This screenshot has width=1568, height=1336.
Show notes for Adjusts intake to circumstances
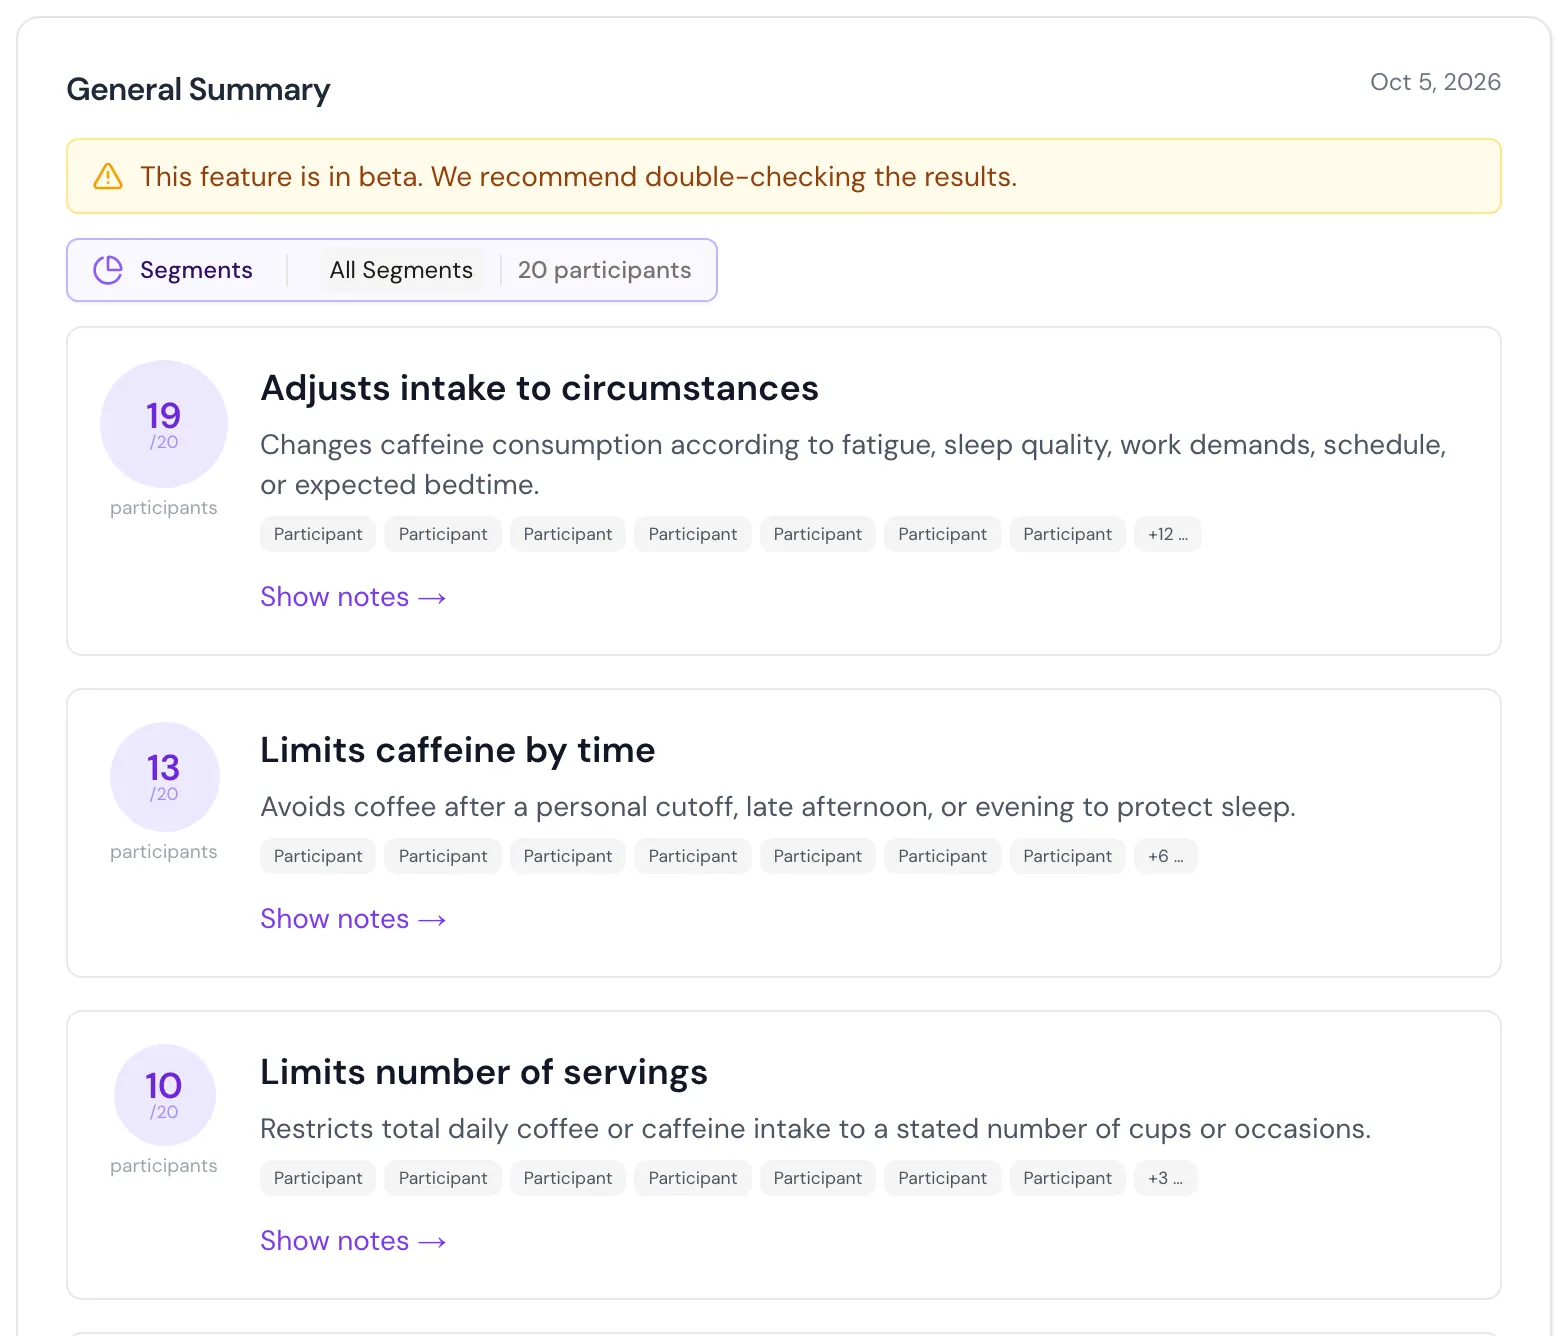[x=353, y=597]
